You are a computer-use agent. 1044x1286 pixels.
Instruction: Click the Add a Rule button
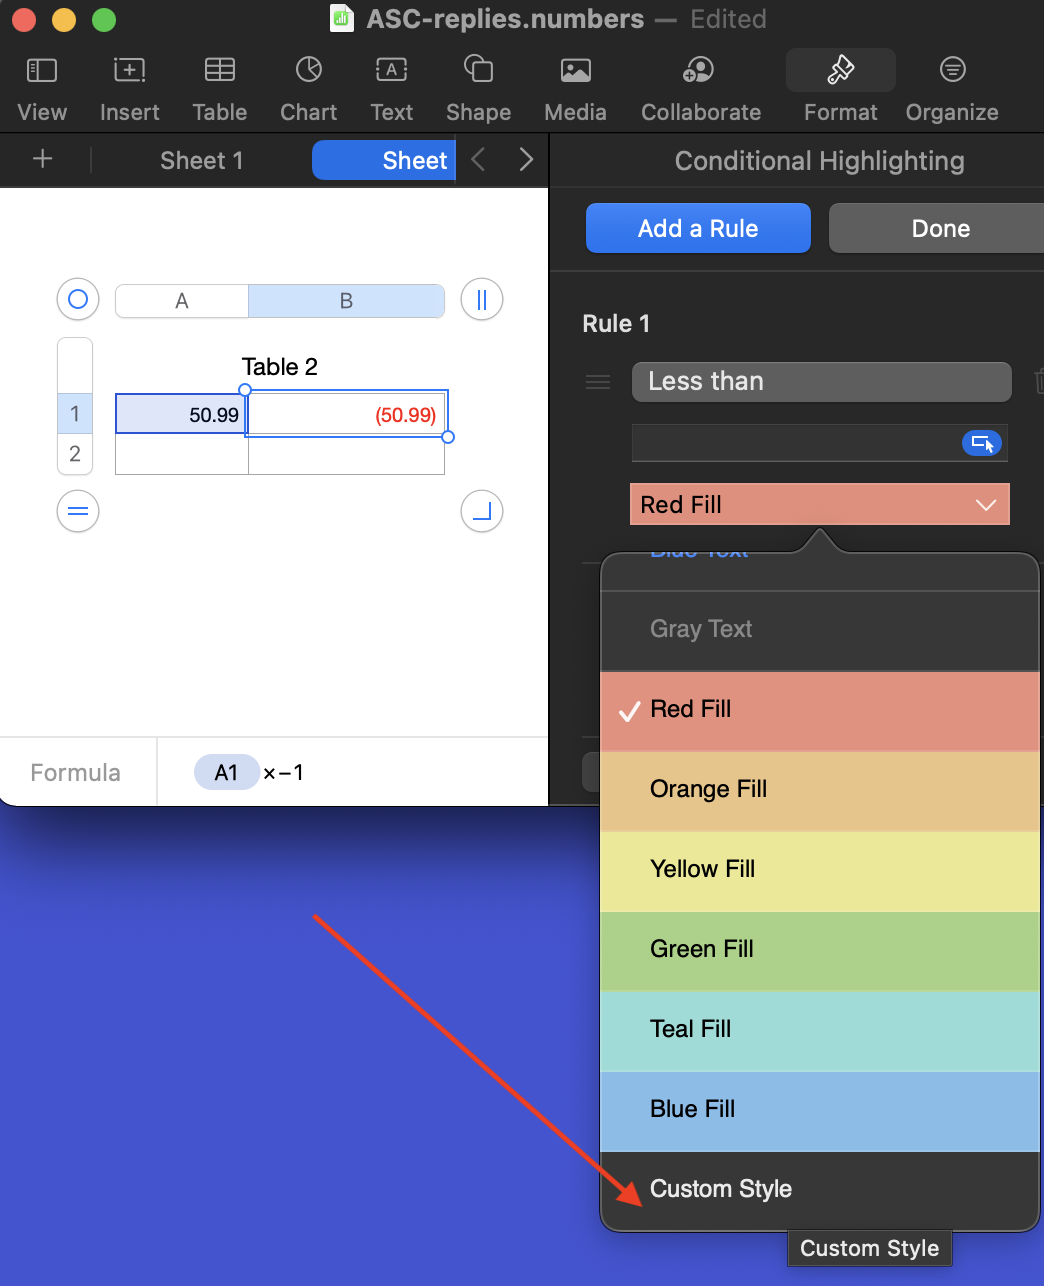click(x=698, y=228)
